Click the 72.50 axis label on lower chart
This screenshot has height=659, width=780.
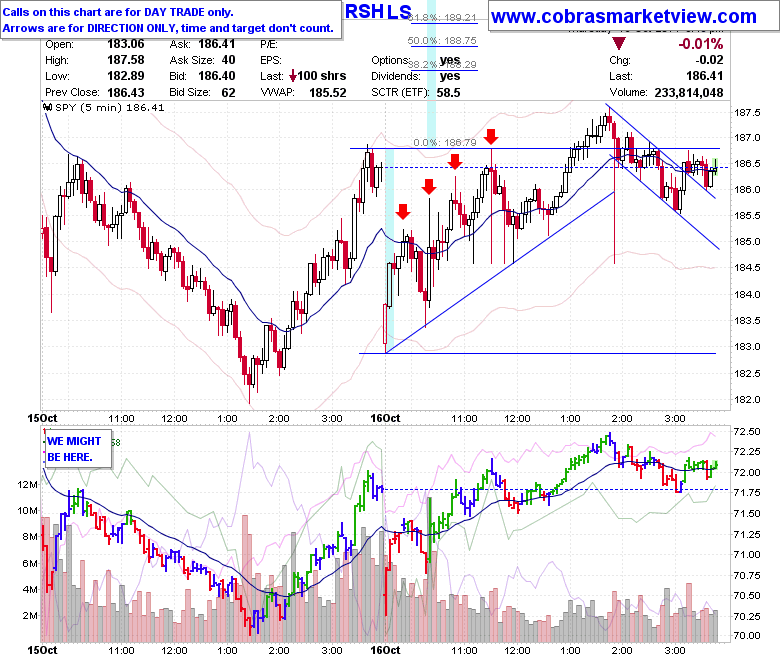click(x=747, y=432)
